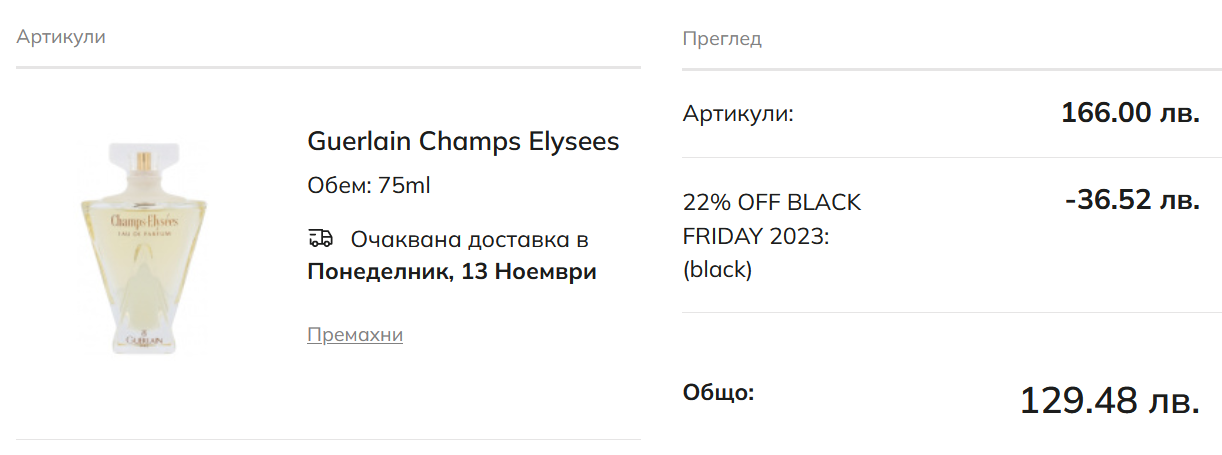Viewport: 1222px width, 455px height.
Task: Click the Очаквана доставка в text
Action: 469,240
